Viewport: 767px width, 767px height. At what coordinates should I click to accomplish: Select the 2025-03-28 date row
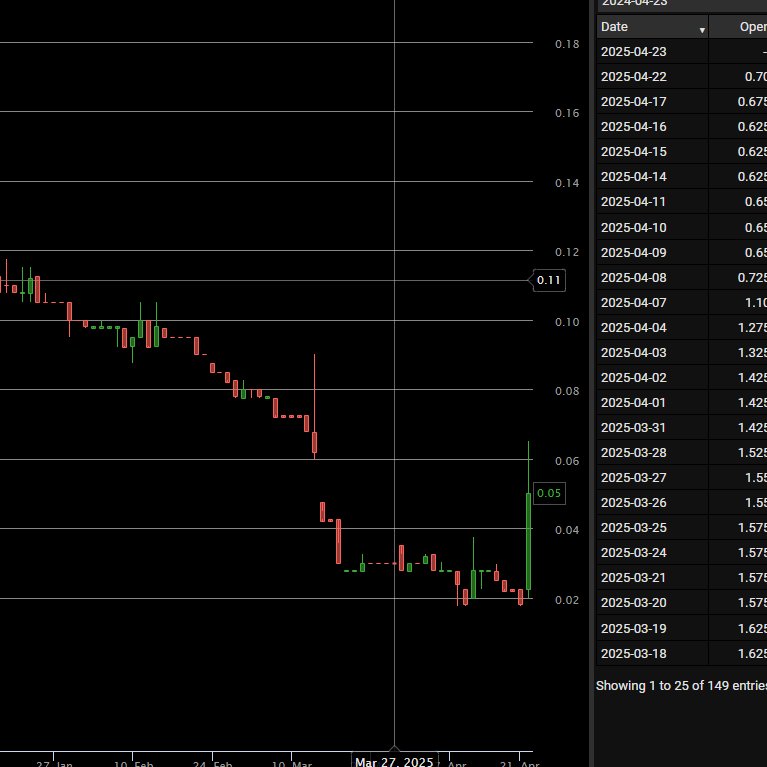coord(682,451)
